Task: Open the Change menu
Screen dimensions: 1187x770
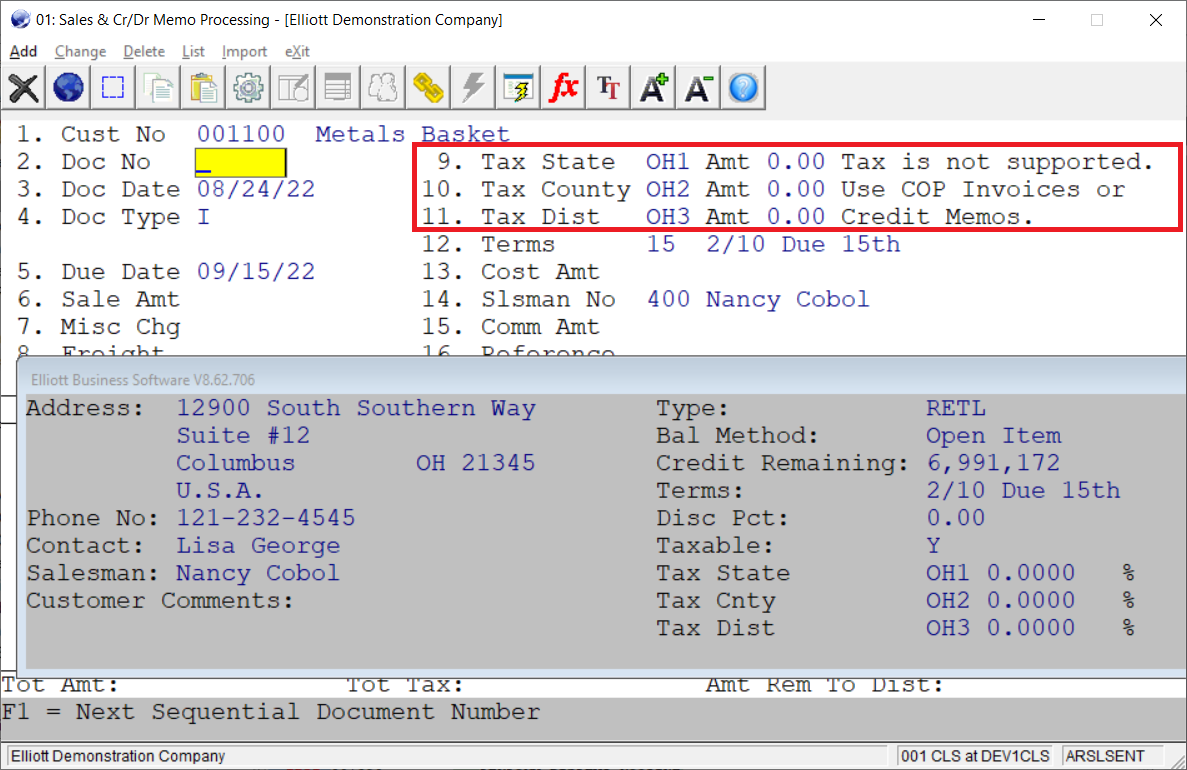Action: (80, 51)
